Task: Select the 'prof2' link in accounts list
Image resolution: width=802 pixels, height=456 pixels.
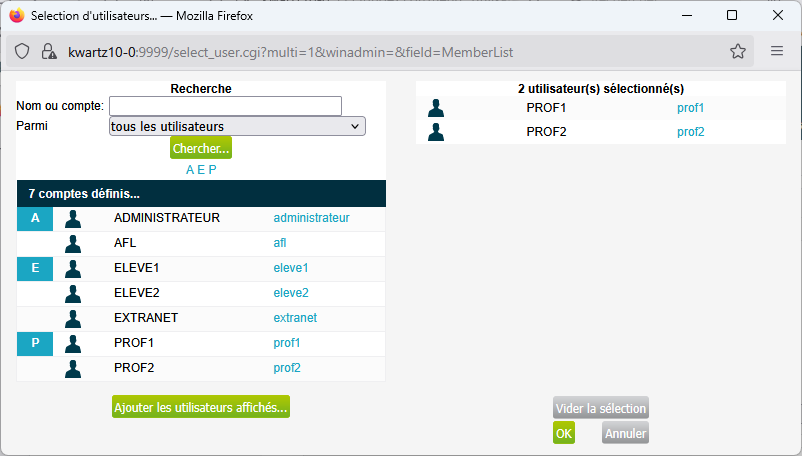Action: coord(287,368)
